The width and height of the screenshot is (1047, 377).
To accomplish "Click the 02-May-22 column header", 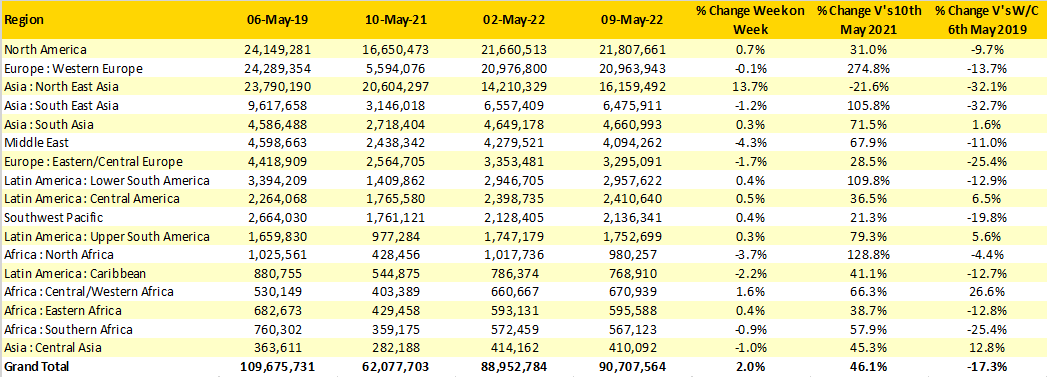I will tap(513, 19).
